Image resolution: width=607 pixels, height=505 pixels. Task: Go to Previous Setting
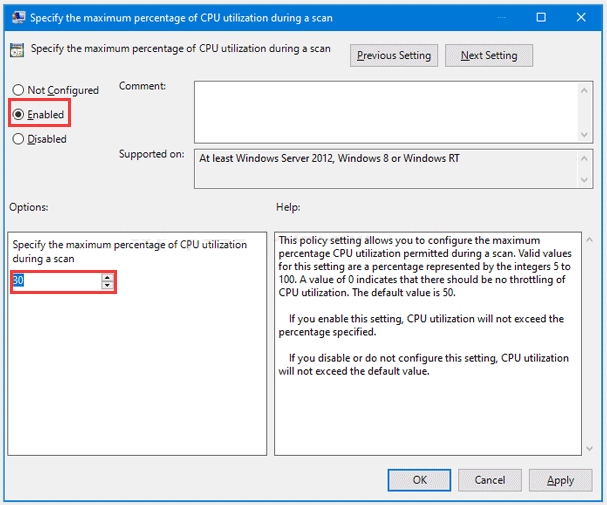coord(394,56)
